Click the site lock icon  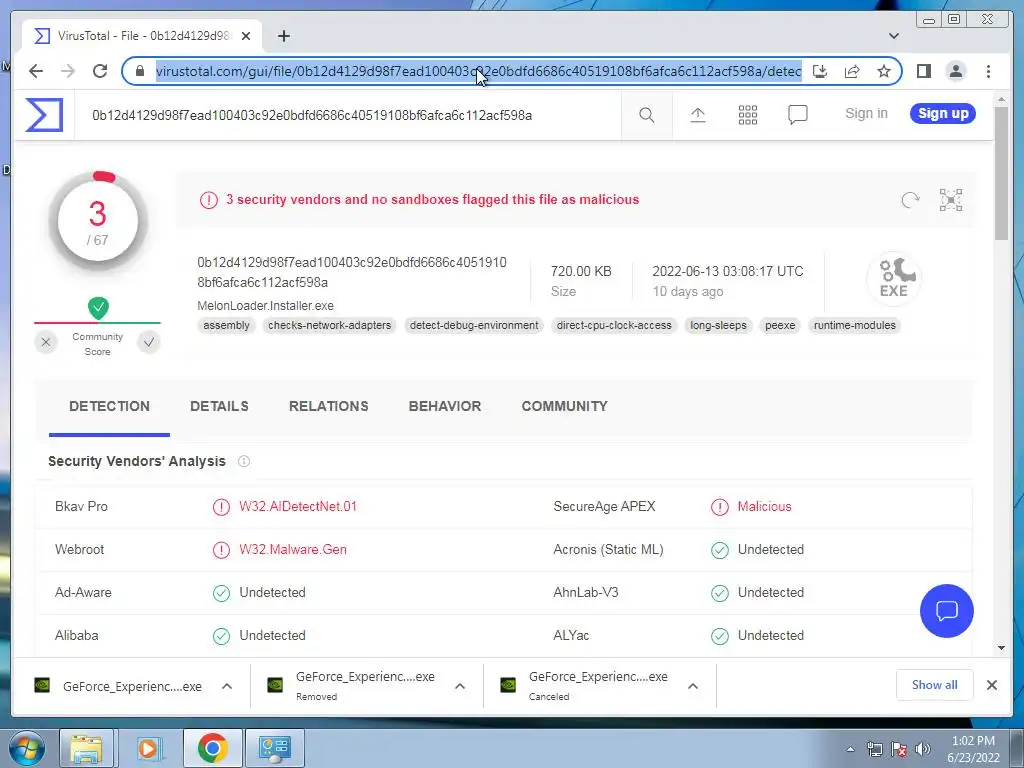[139, 71]
